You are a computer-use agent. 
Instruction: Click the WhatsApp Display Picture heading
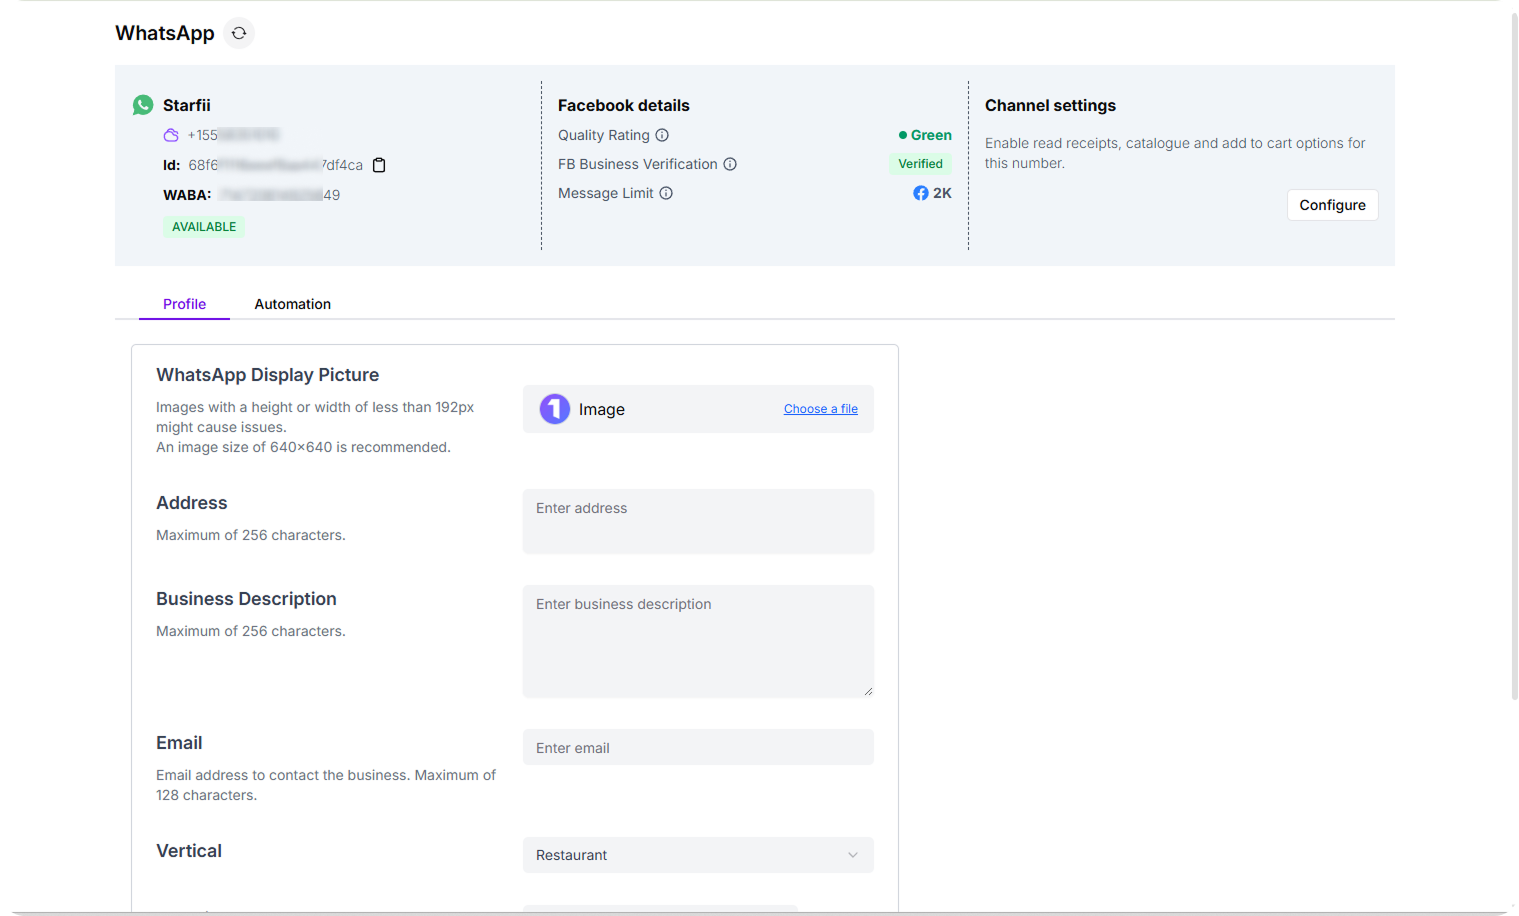click(x=267, y=375)
